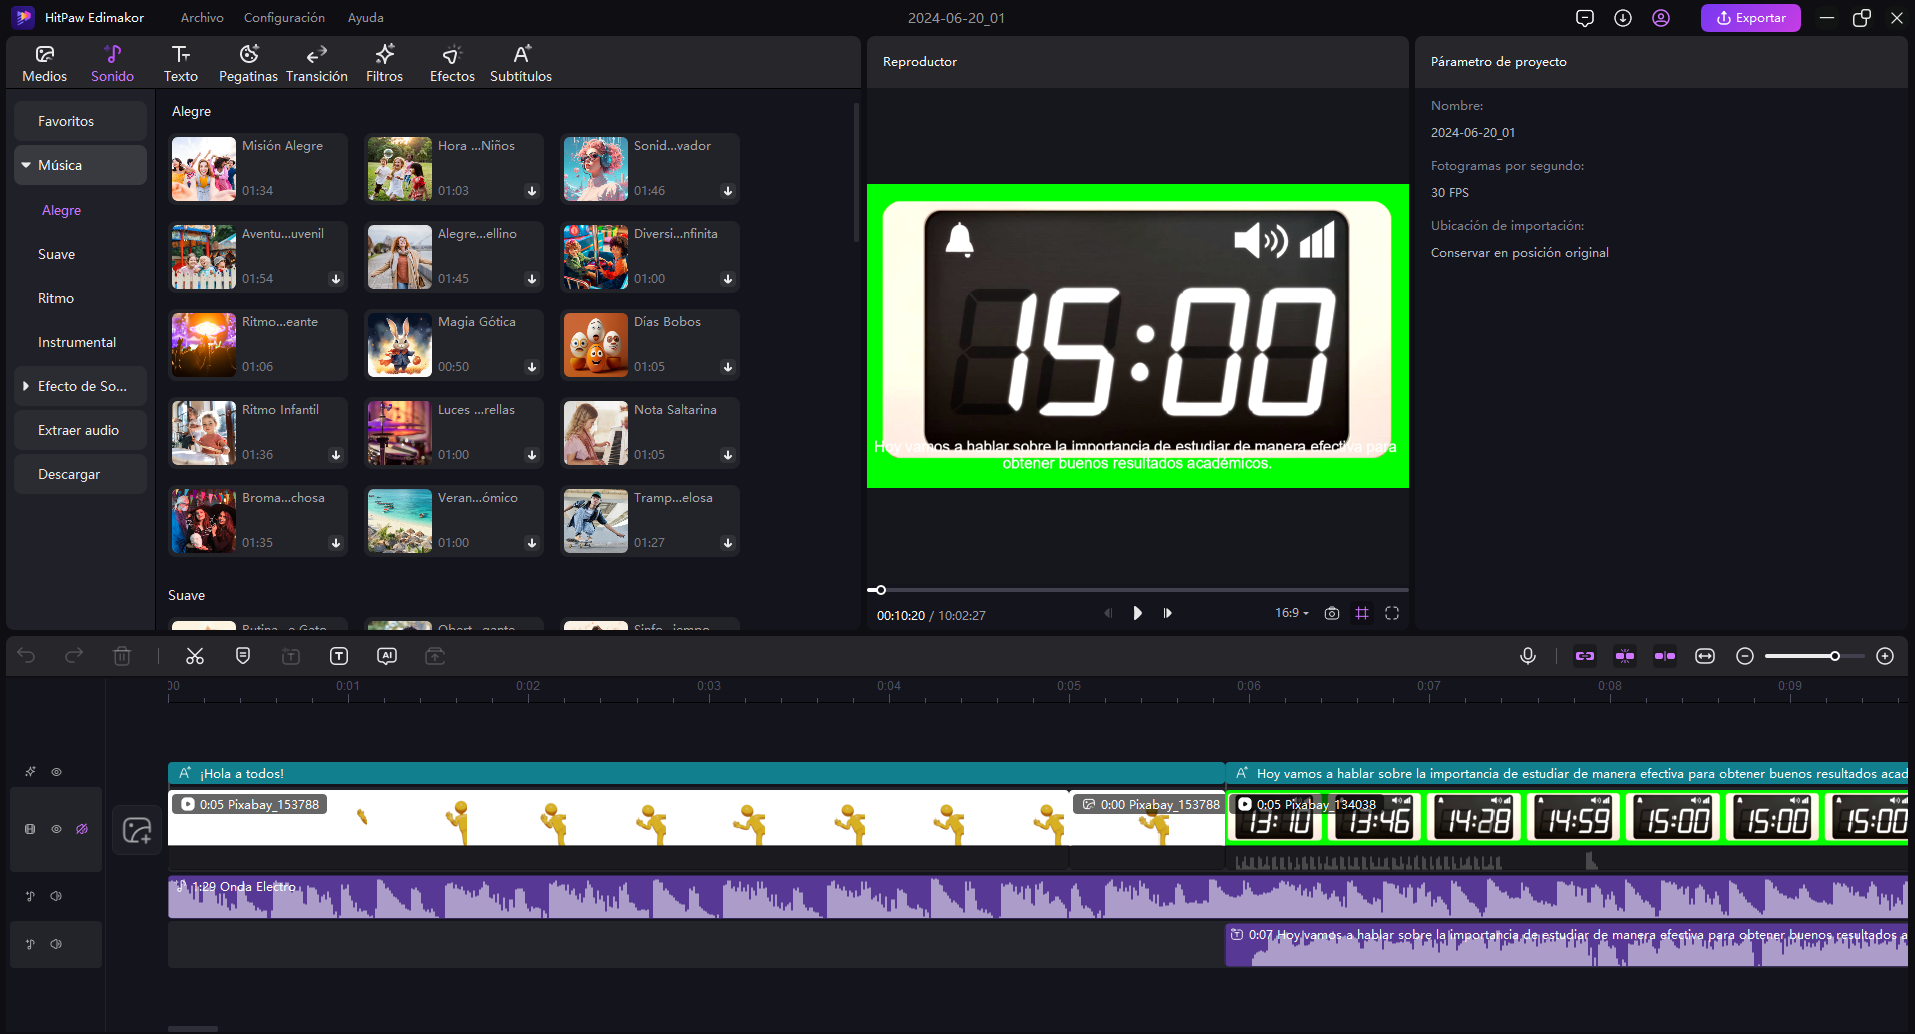
Task: Select the Magia Gótica music thumbnail
Action: click(399, 344)
